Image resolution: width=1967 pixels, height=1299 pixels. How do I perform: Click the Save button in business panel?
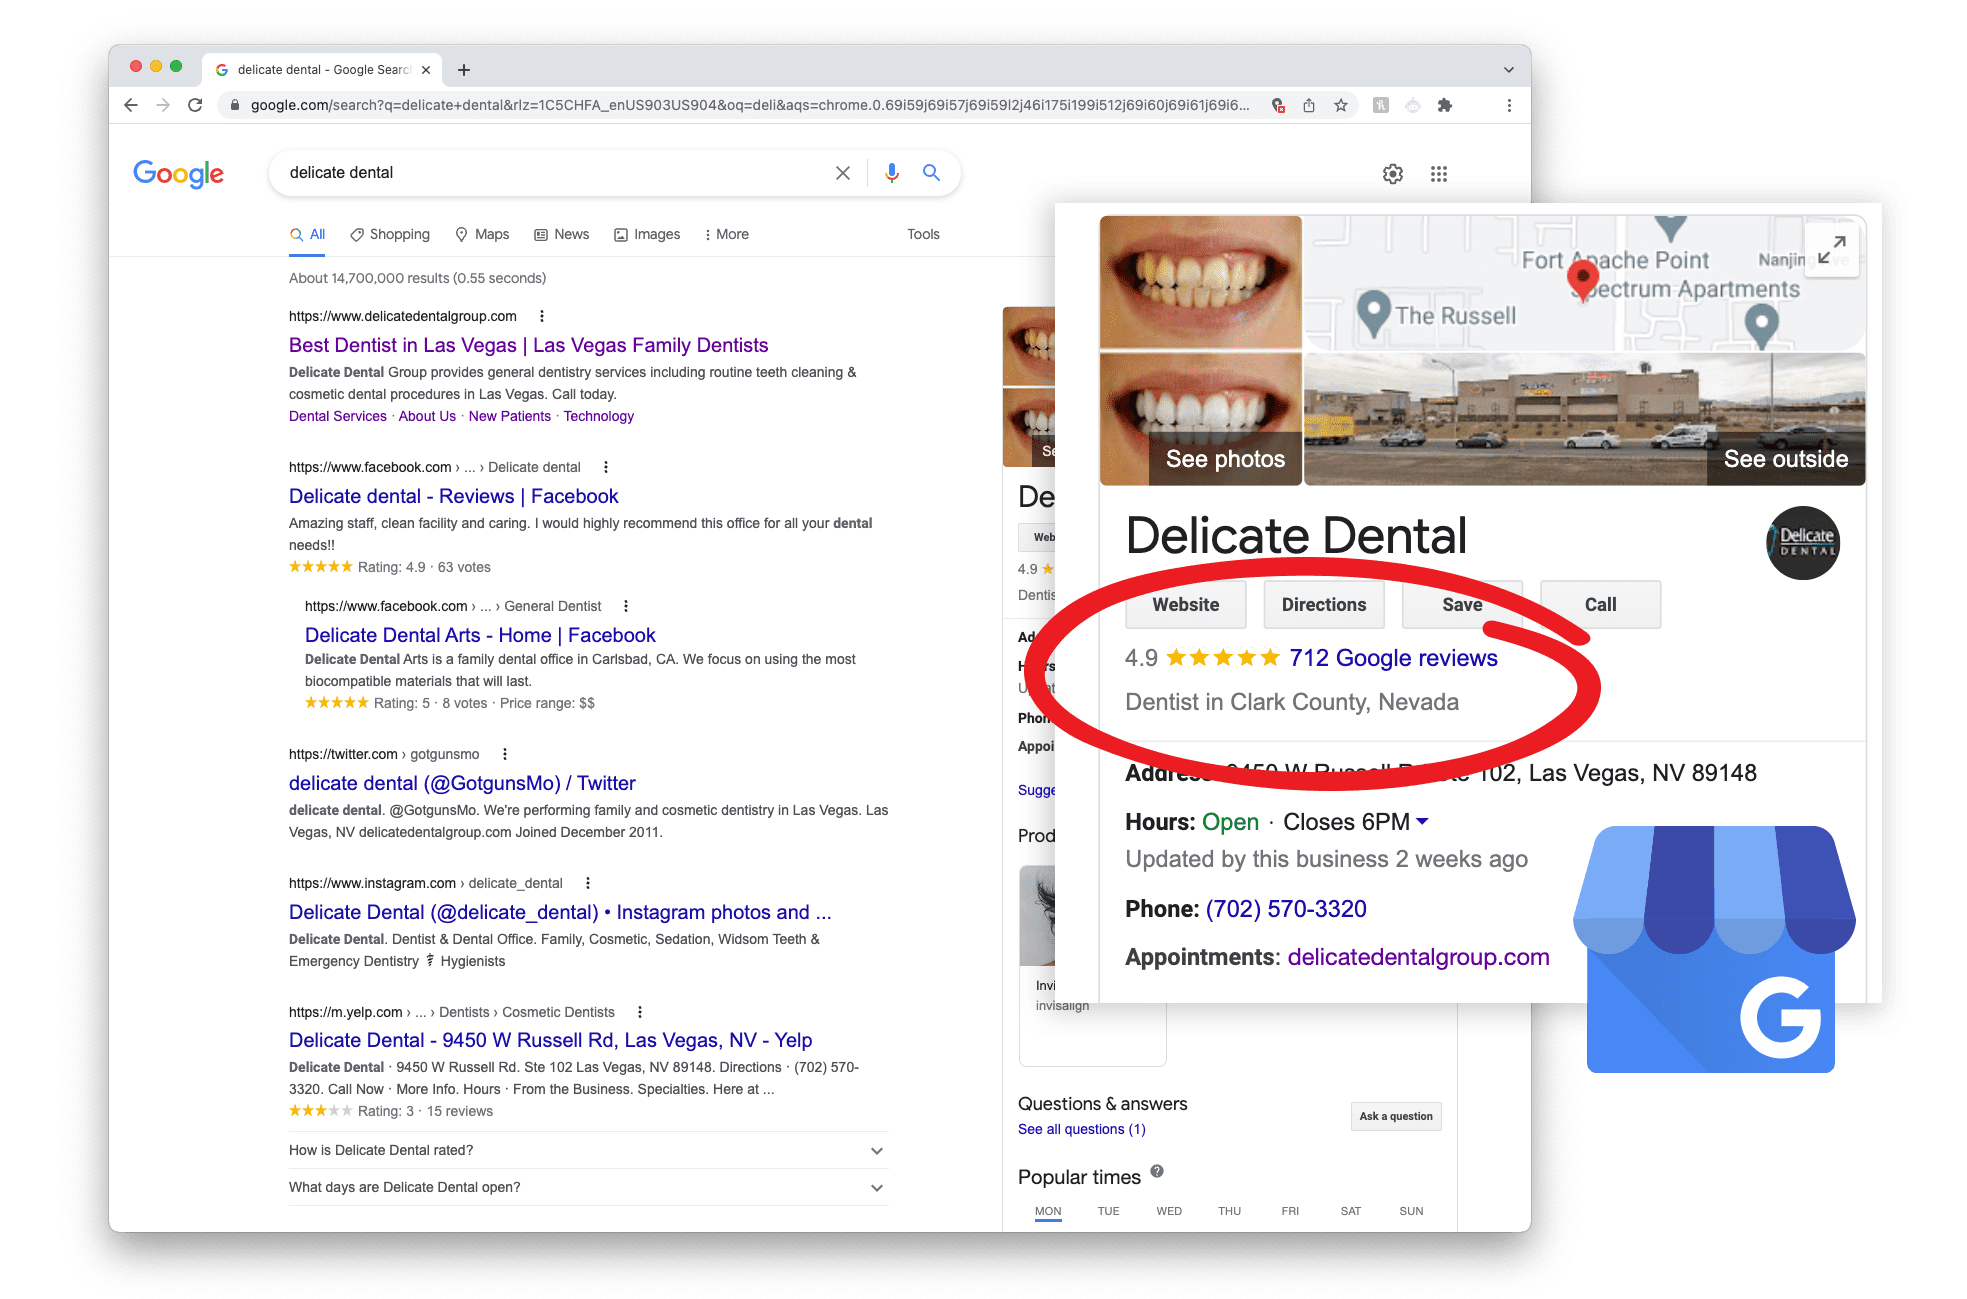point(1462,604)
